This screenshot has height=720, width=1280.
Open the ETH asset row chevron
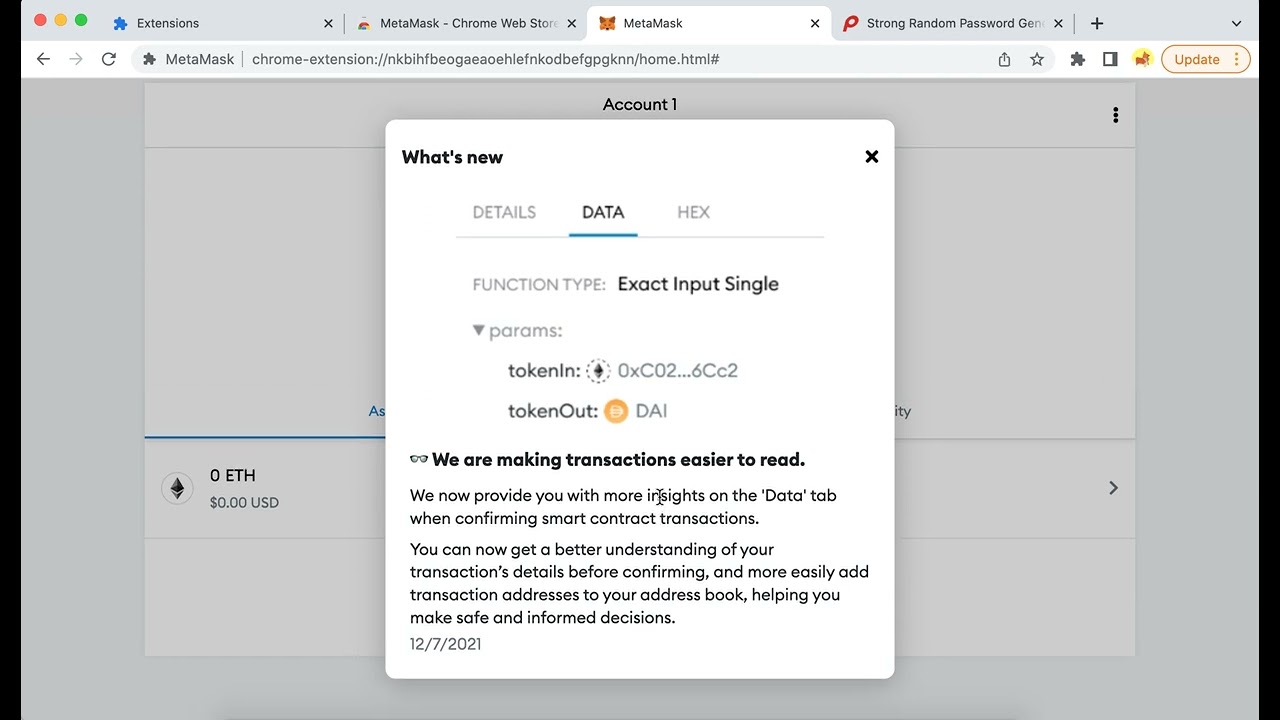(1113, 488)
